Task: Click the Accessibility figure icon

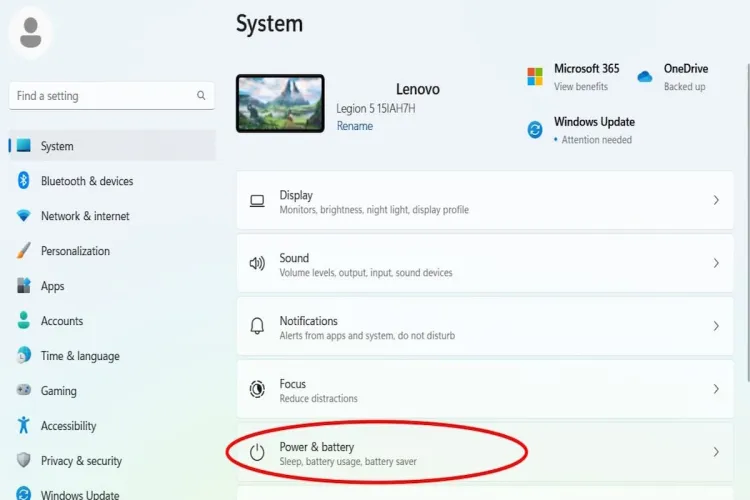Action: 24,426
